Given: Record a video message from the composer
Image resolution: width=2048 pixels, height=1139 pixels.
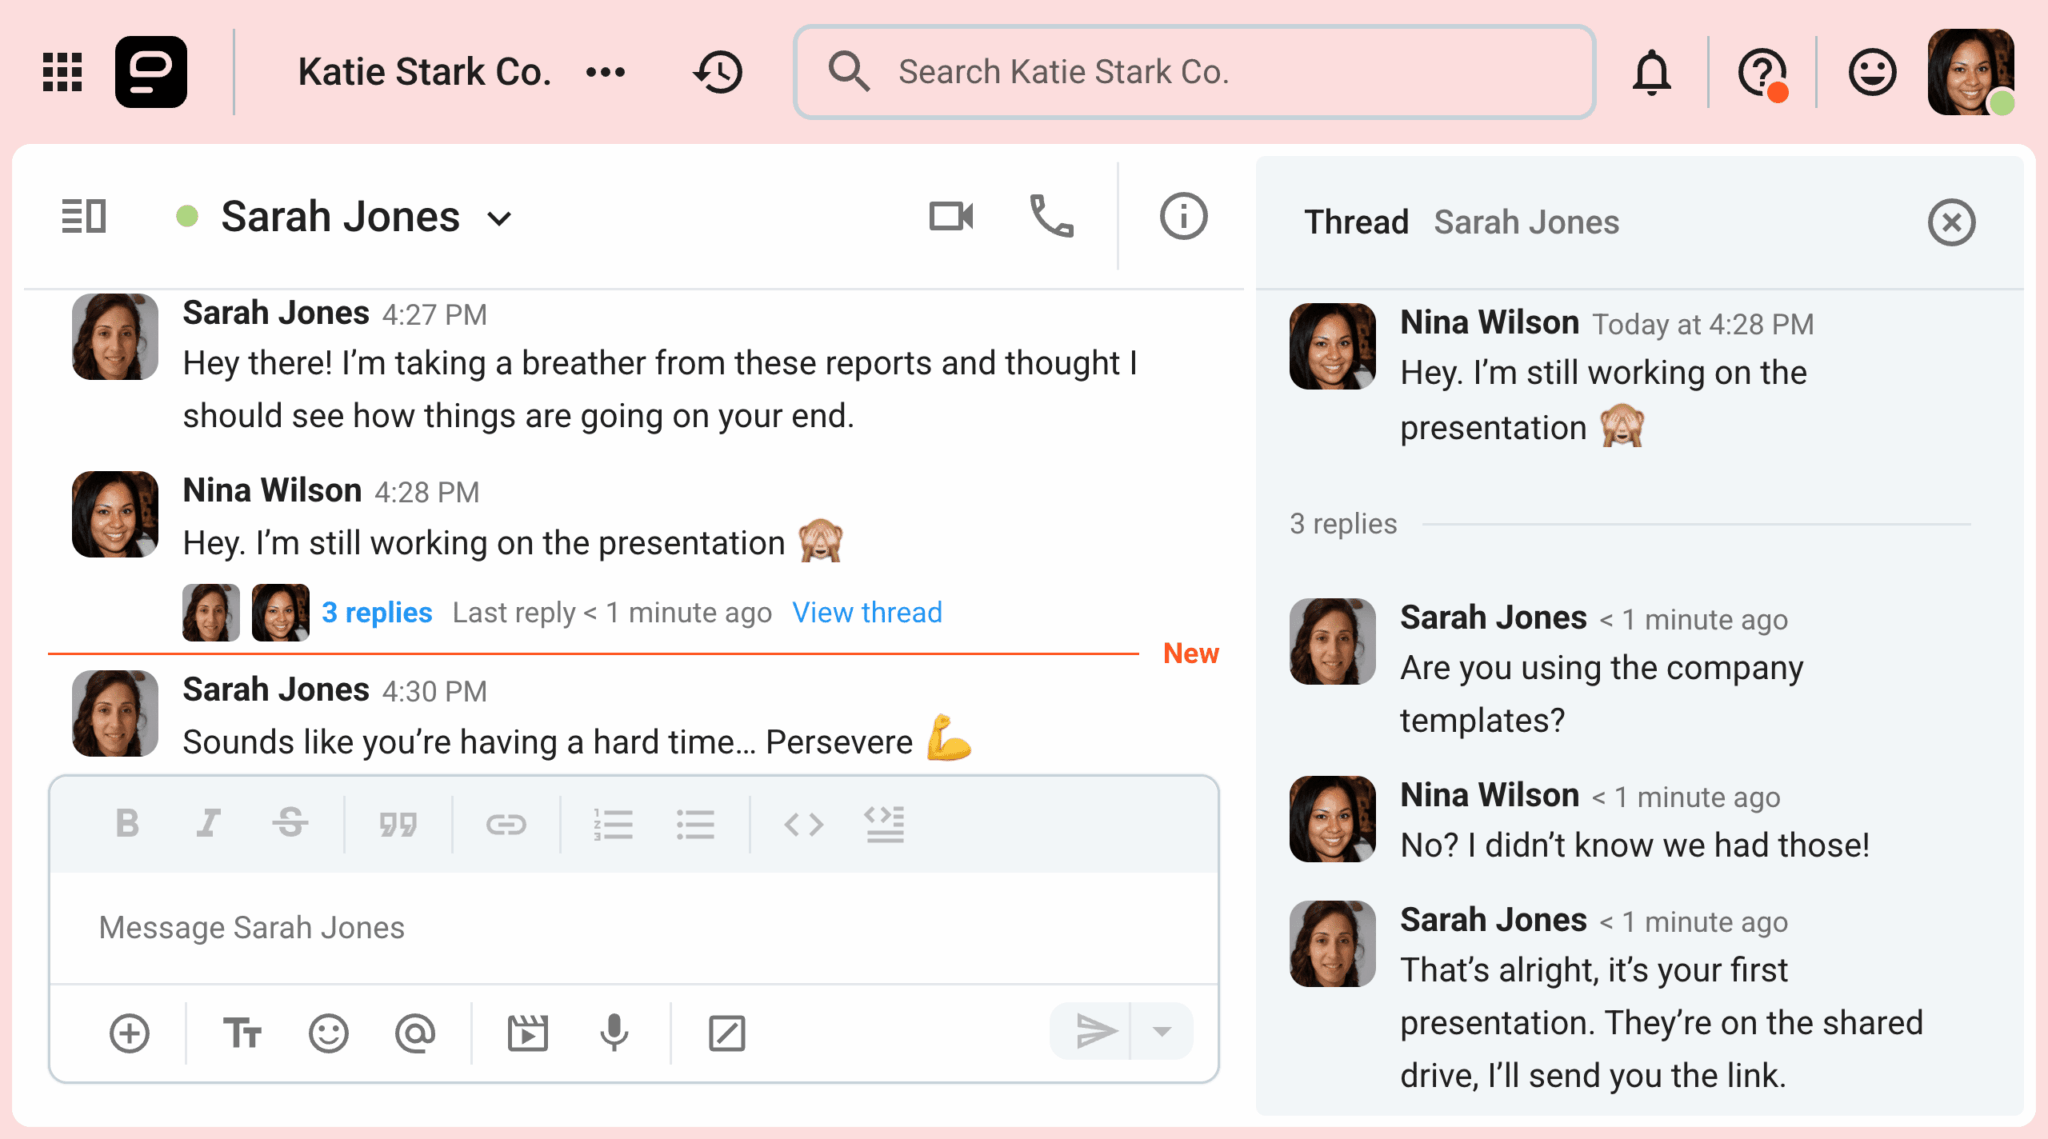Looking at the screenshot, I should coord(529,1032).
